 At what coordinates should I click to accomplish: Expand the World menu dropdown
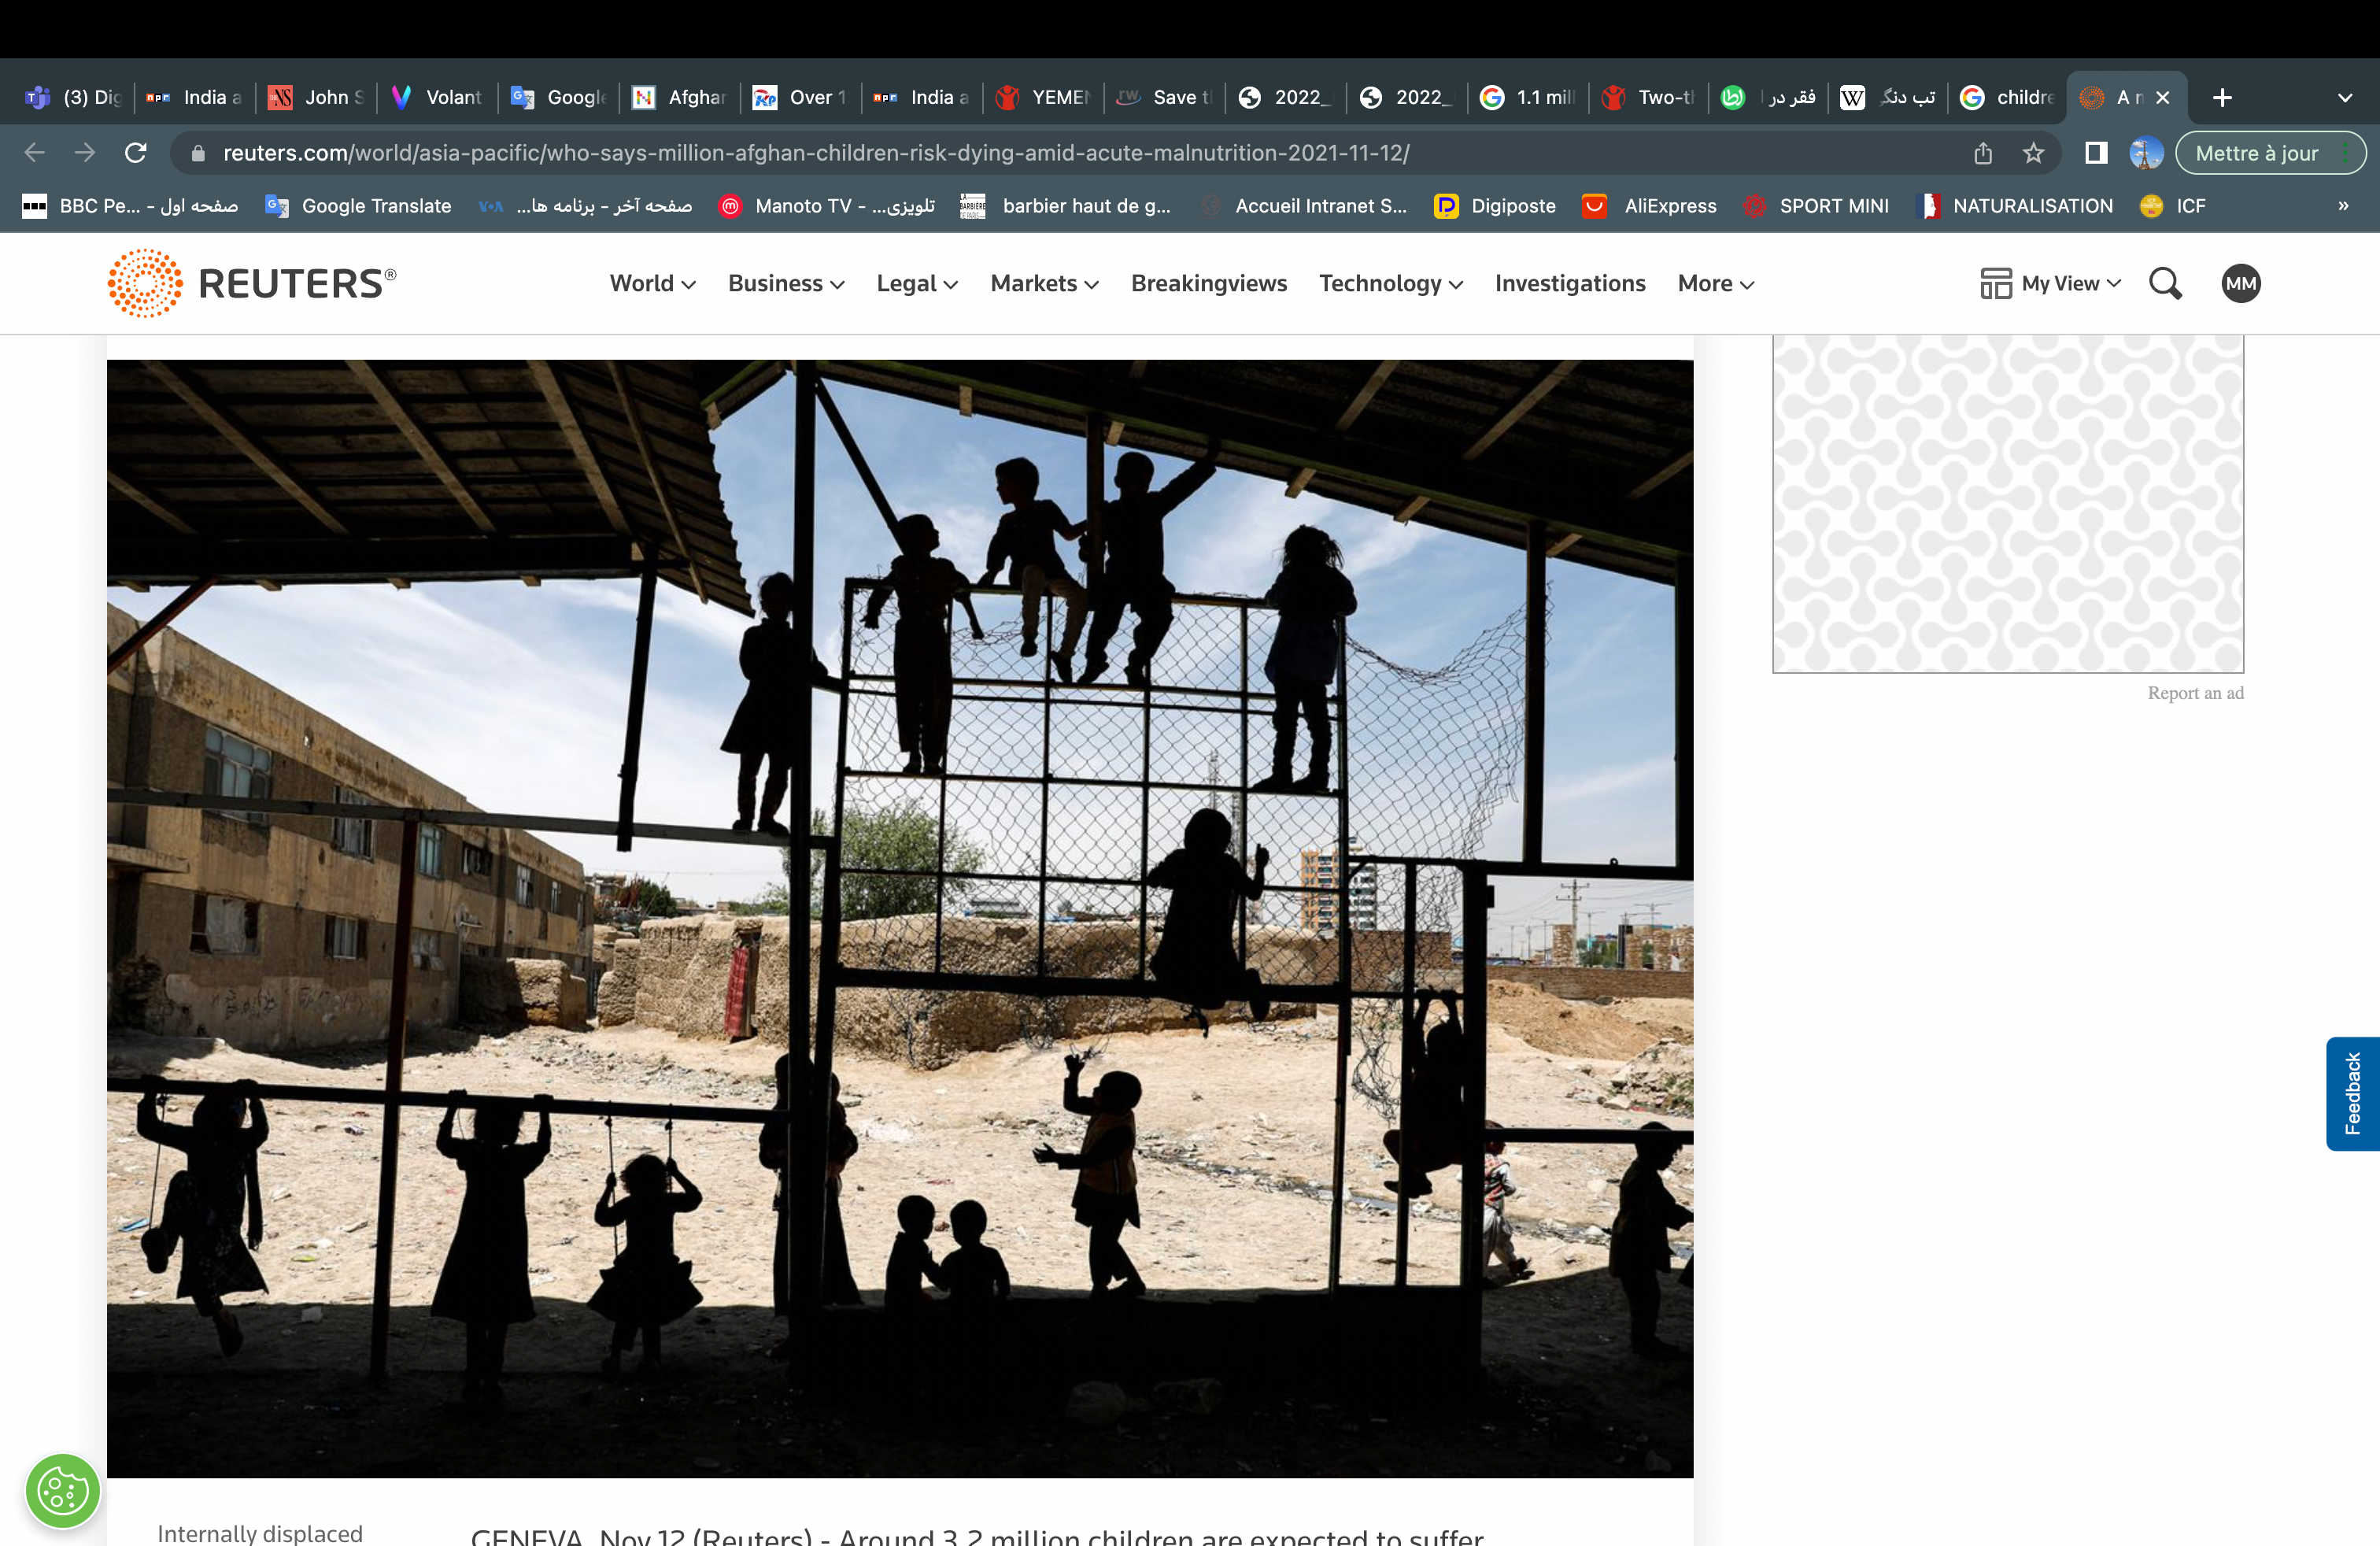[652, 284]
